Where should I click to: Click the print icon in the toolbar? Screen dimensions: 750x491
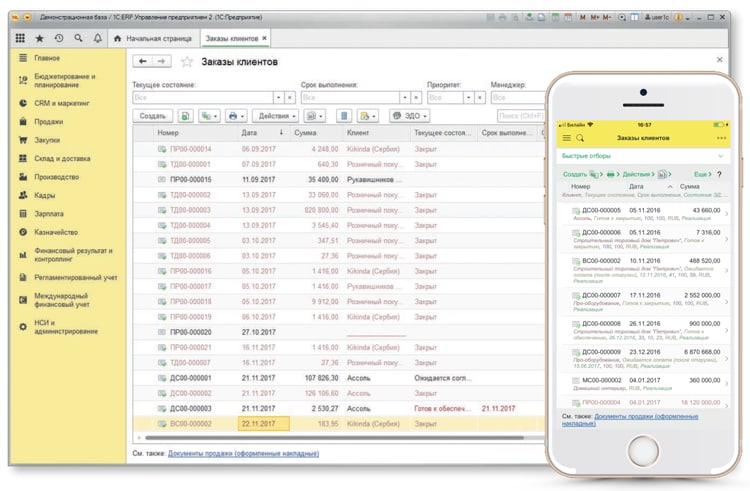[x=236, y=116]
